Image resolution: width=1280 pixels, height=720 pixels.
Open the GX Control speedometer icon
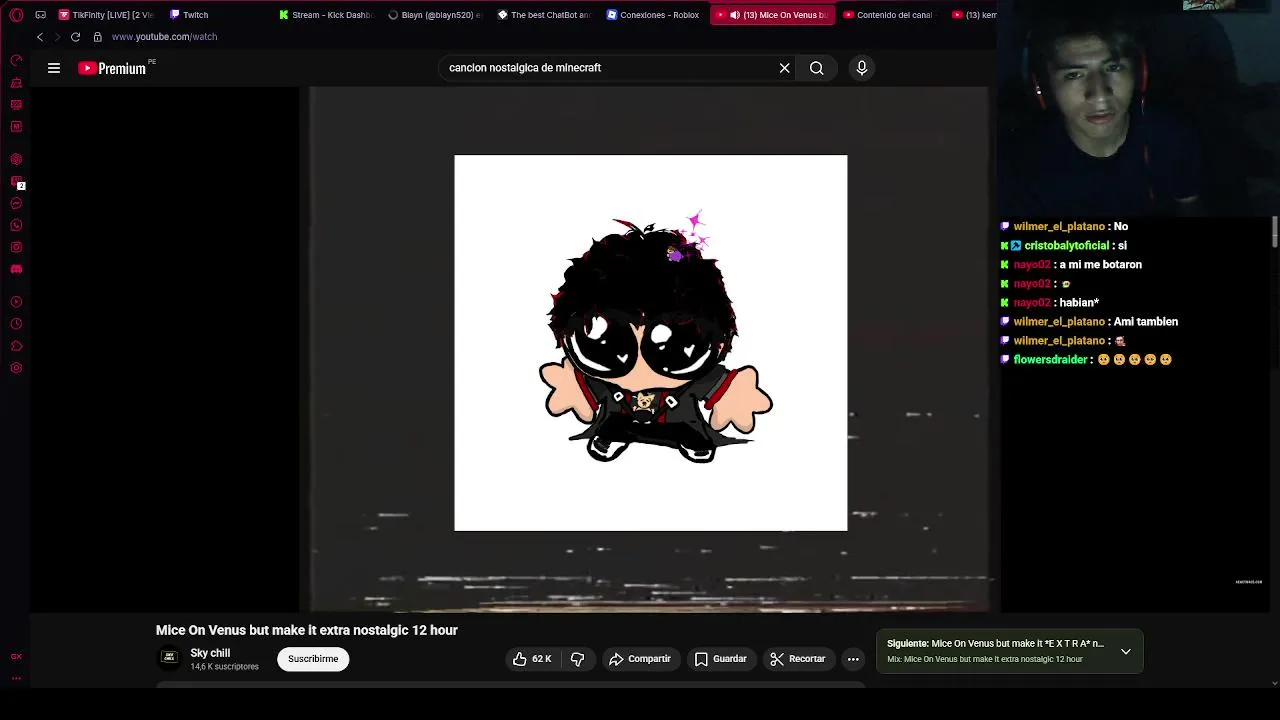click(16, 60)
